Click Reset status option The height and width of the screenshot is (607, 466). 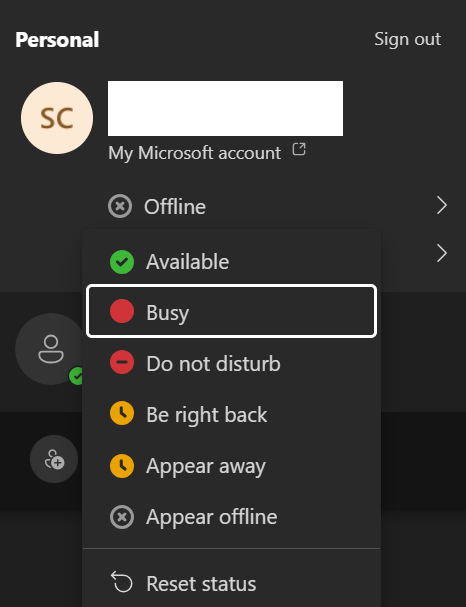[x=231, y=583]
